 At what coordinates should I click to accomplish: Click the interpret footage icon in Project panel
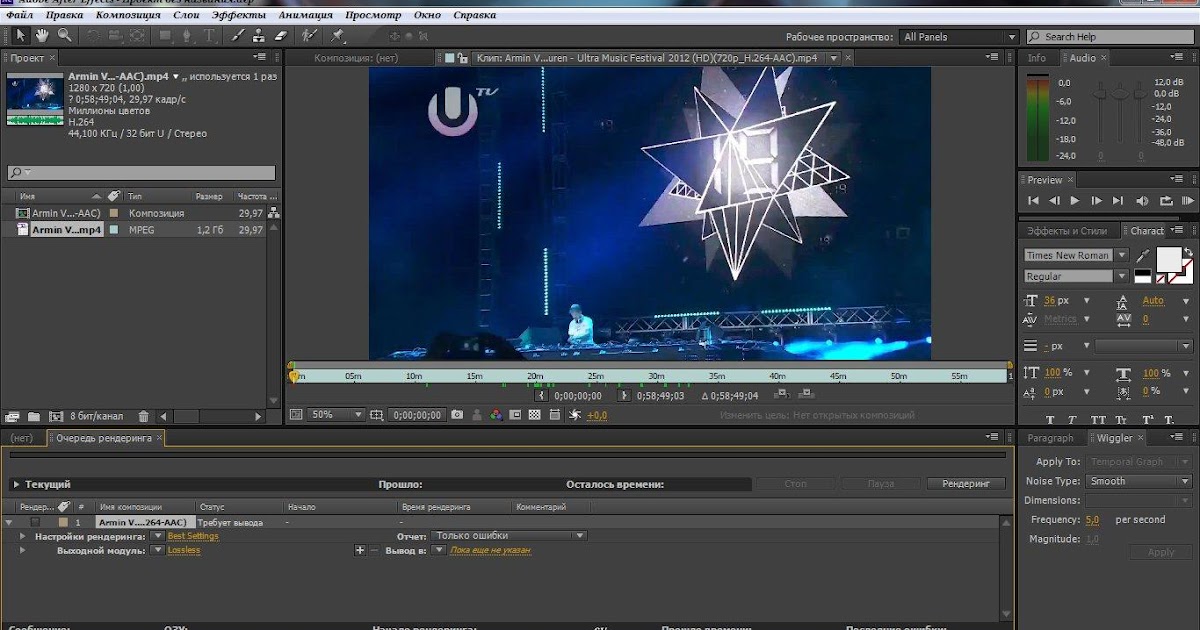(12, 416)
